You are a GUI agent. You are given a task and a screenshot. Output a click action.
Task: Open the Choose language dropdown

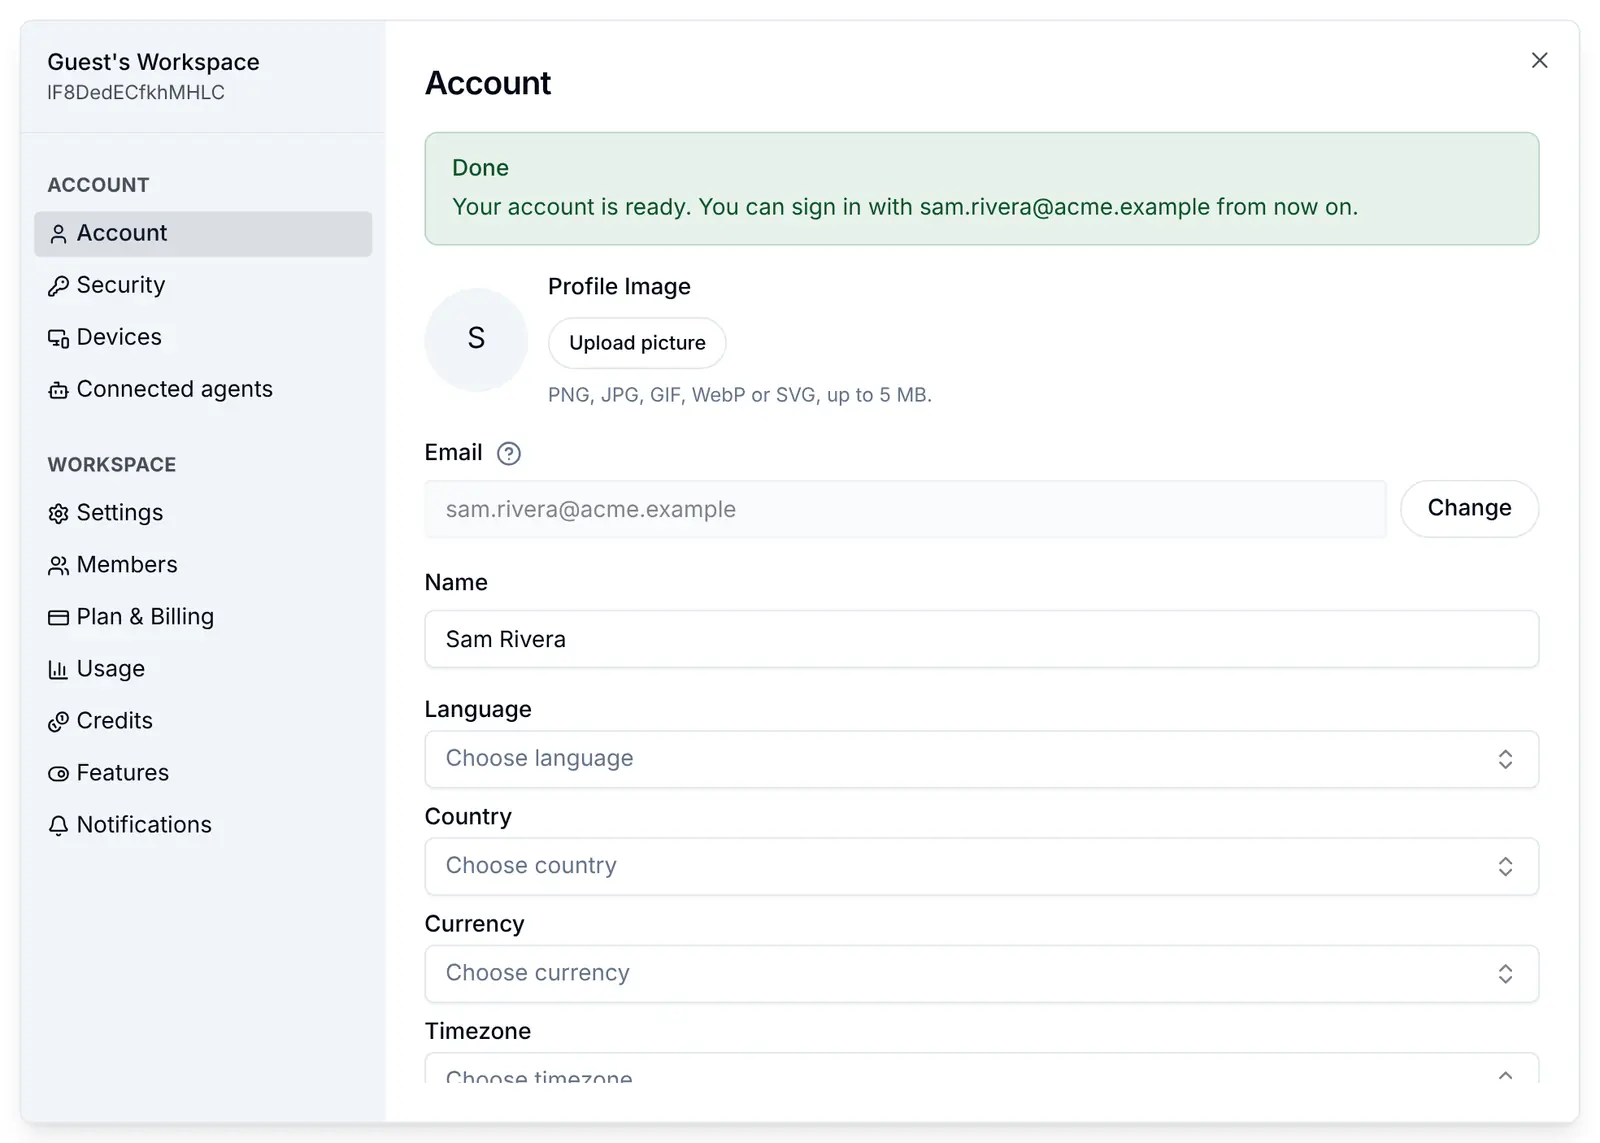pos(981,759)
